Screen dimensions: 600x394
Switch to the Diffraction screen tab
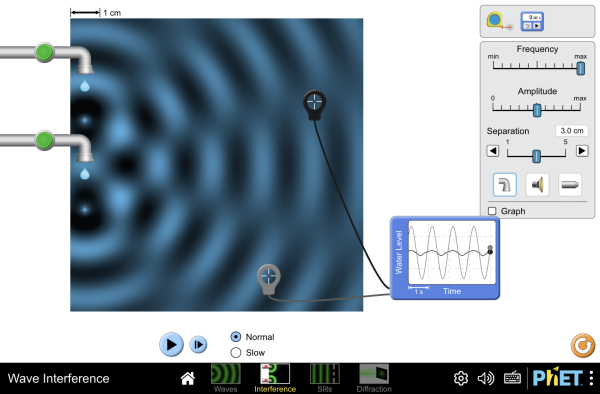pyautogui.click(x=374, y=378)
